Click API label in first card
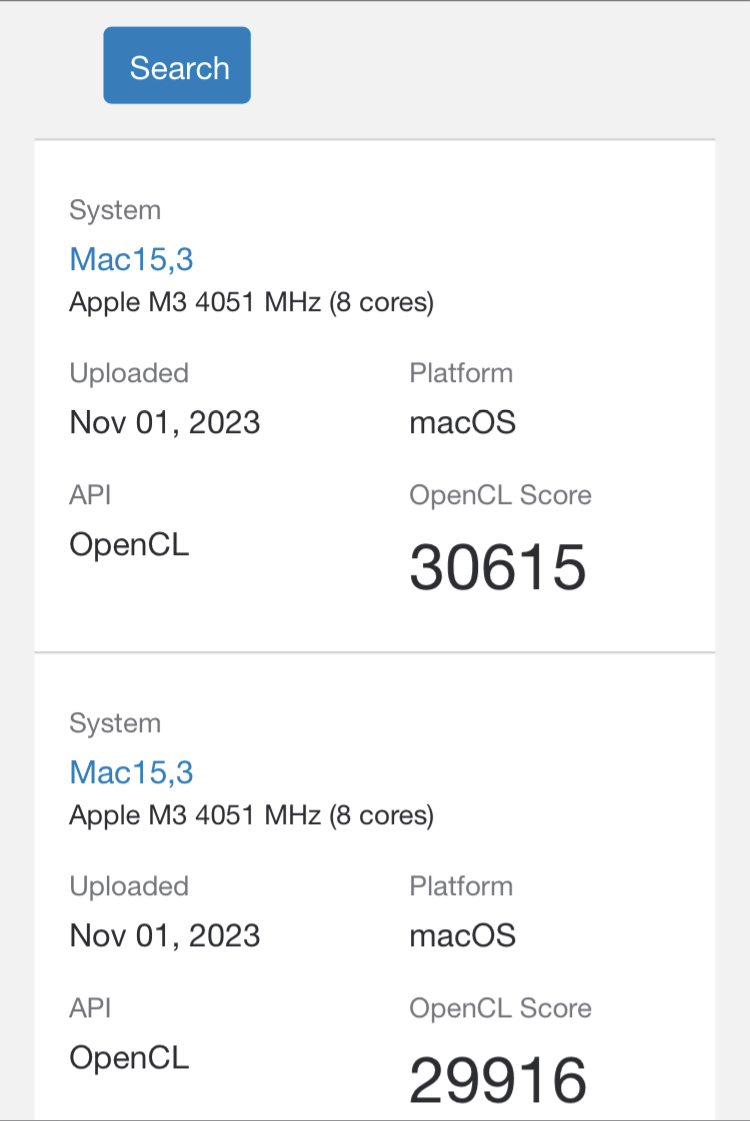 [90, 495]
